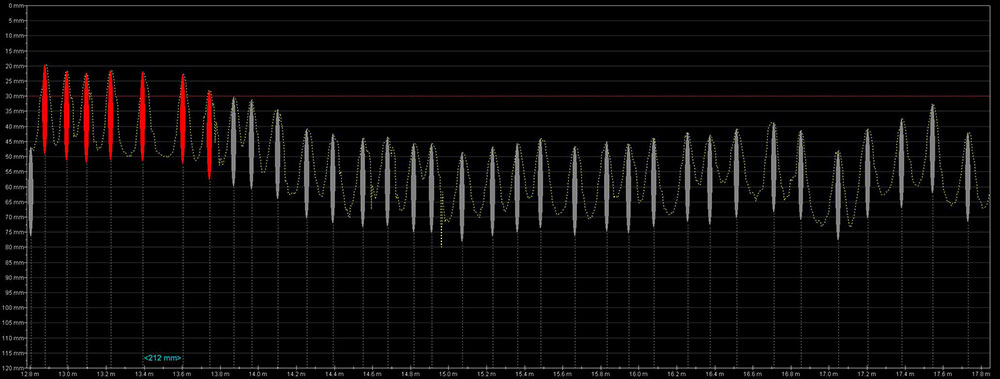This screenshot has width=1000, height=379.
Task: Select the first gray peak after the red ones
Action: [x=233, y=142]
